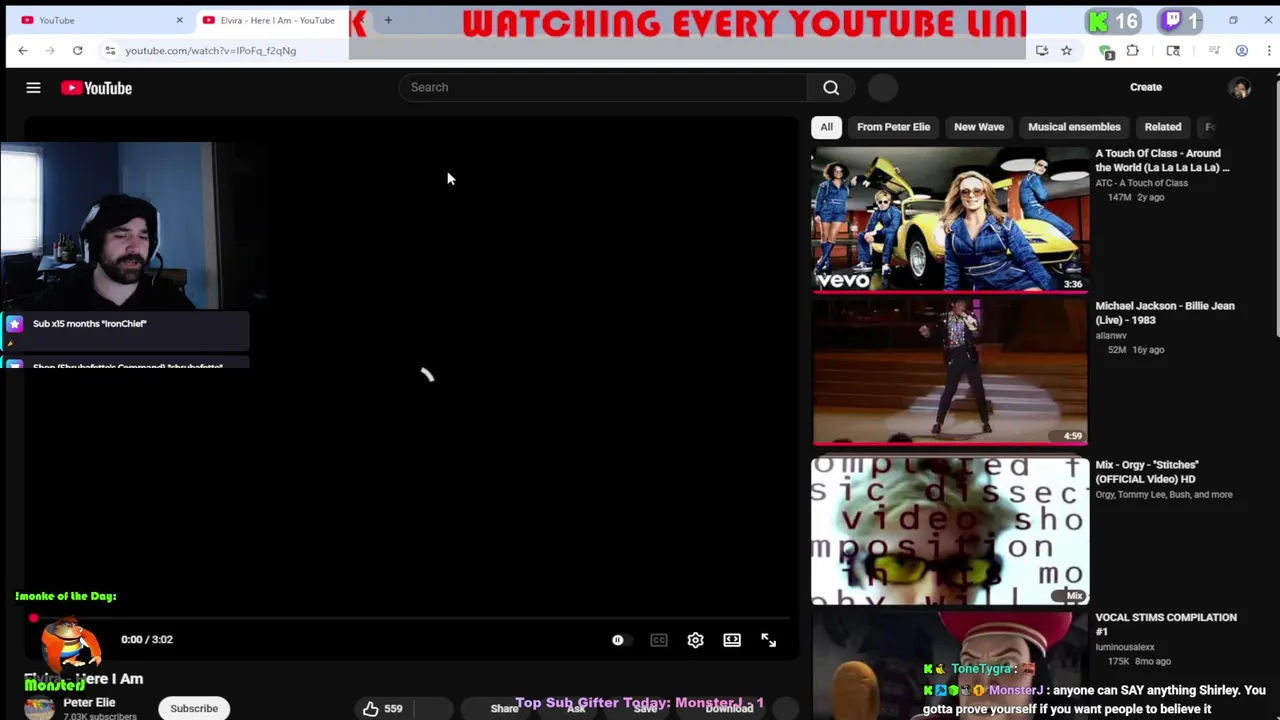The height and width of the screenshot is (720, 1280).
Task: Focus the YouTube search field
Action: [603, 87]
